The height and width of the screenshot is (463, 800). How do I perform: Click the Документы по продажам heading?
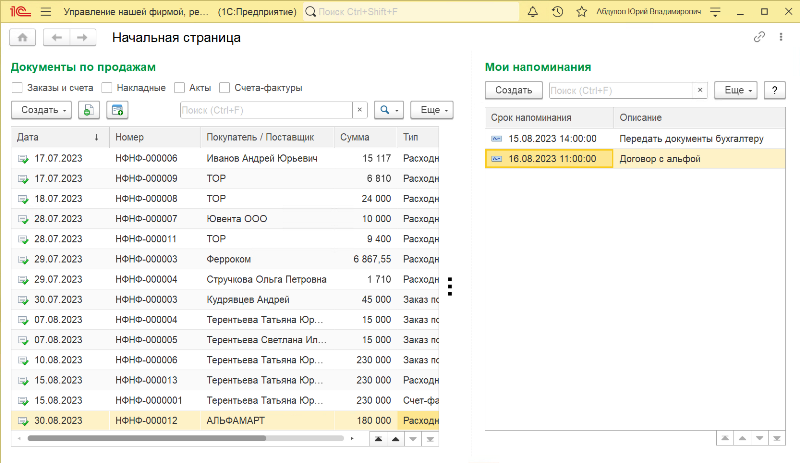tap(83, 67)
